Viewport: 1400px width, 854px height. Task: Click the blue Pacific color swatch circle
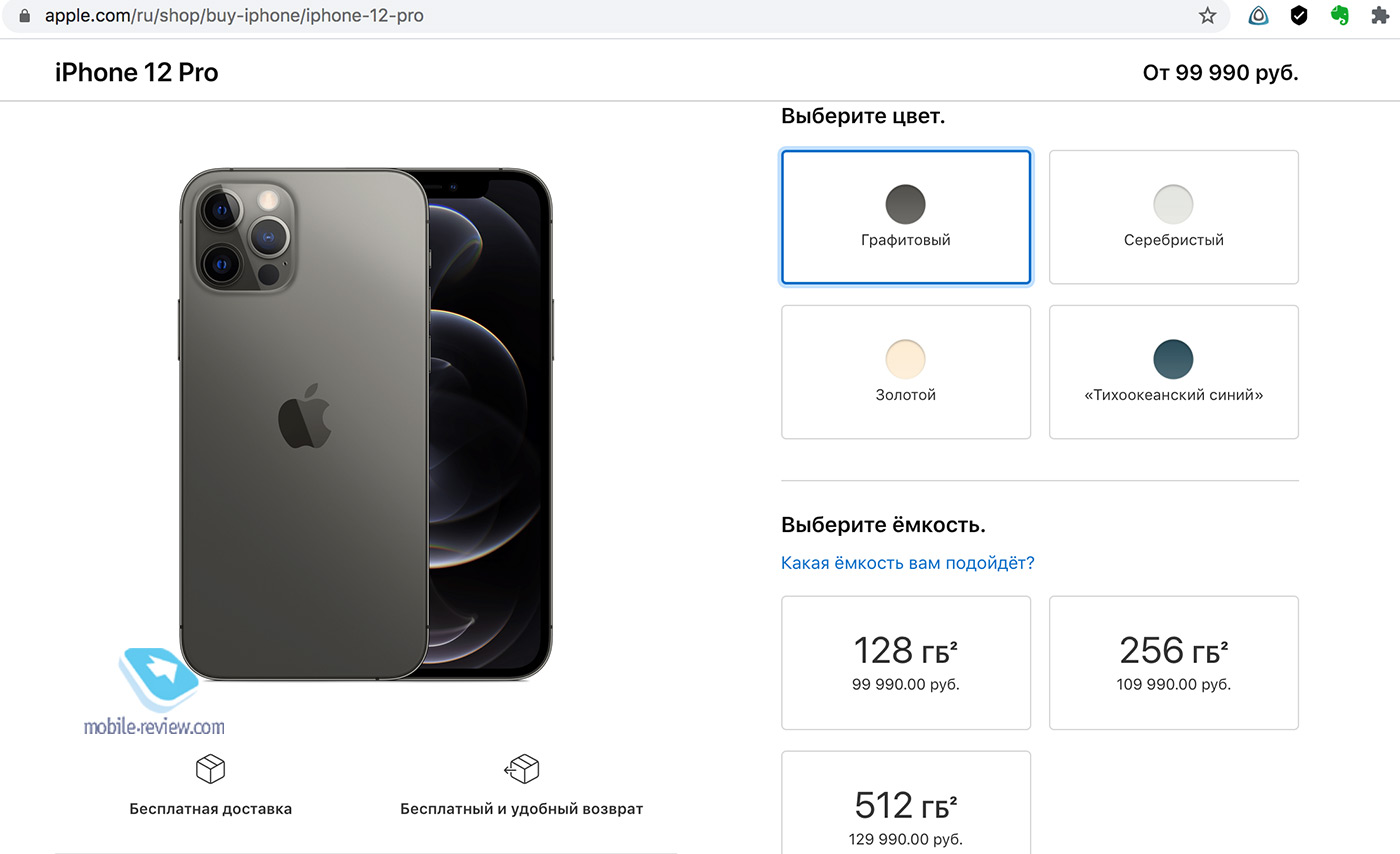tap(1173, 359)
